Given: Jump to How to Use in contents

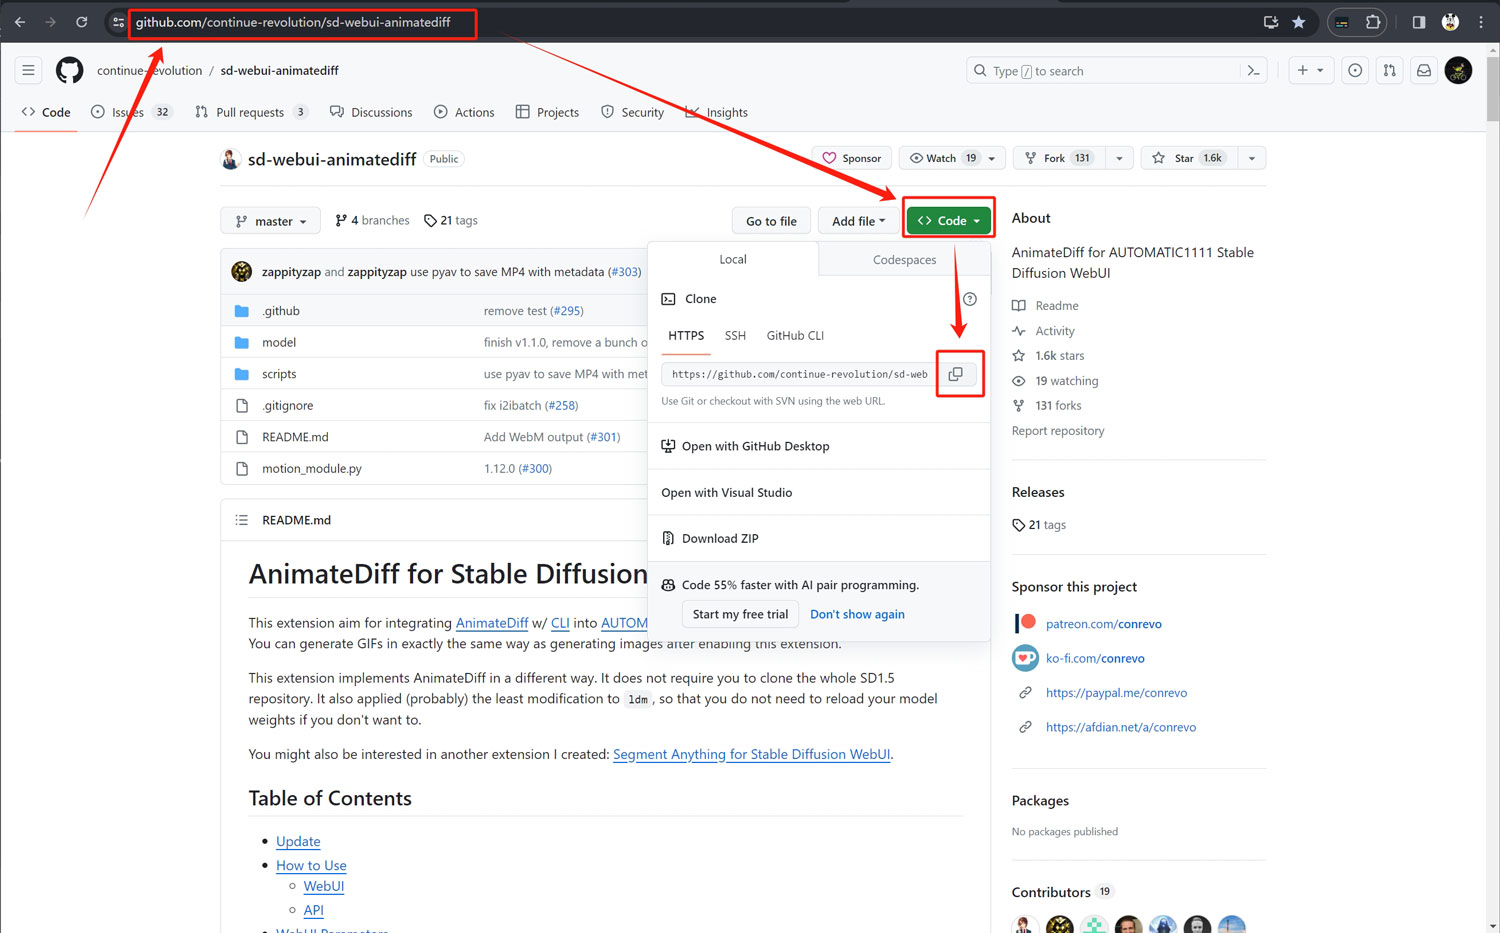Looking at the screenshot, I should tap(311, 865).
